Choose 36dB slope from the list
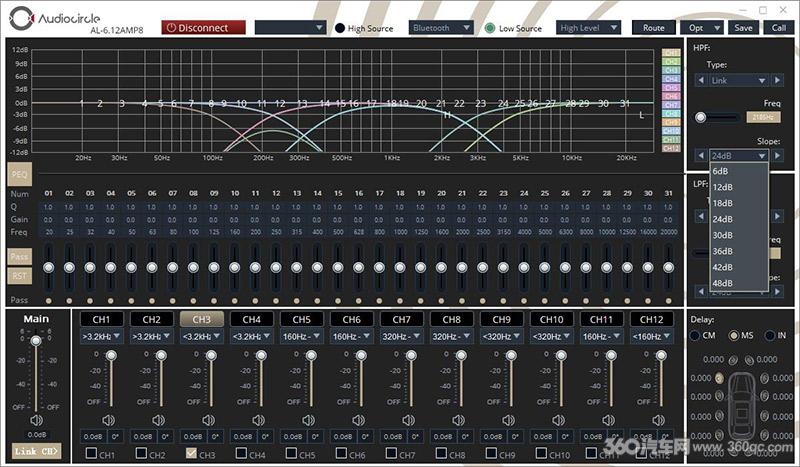This screenshot has height=467, width=800. tap(739, 251)
